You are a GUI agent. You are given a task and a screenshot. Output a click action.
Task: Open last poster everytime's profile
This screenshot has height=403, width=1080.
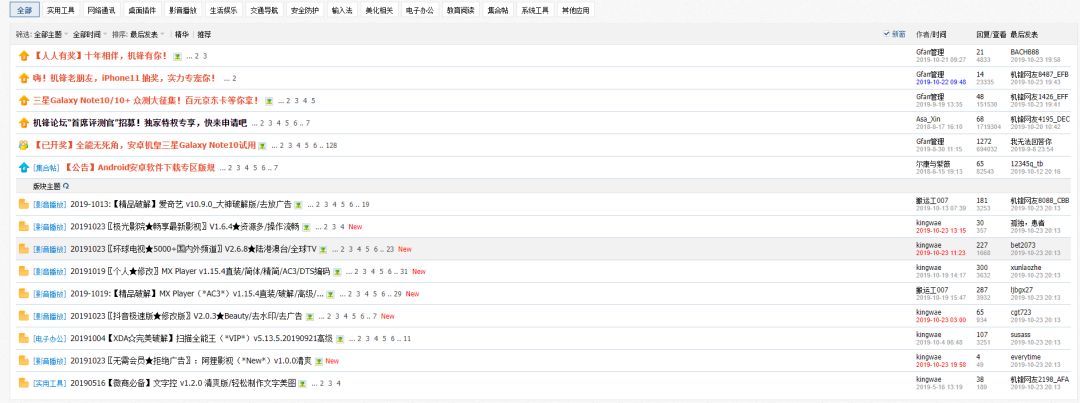tap(1026, 357)
